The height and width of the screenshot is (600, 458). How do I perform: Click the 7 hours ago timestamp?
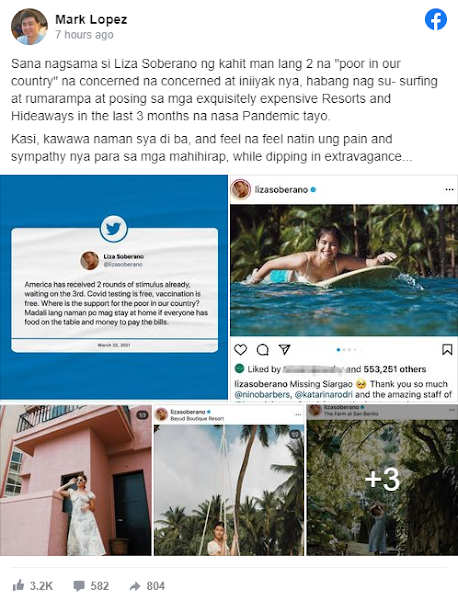pos(84,34)
